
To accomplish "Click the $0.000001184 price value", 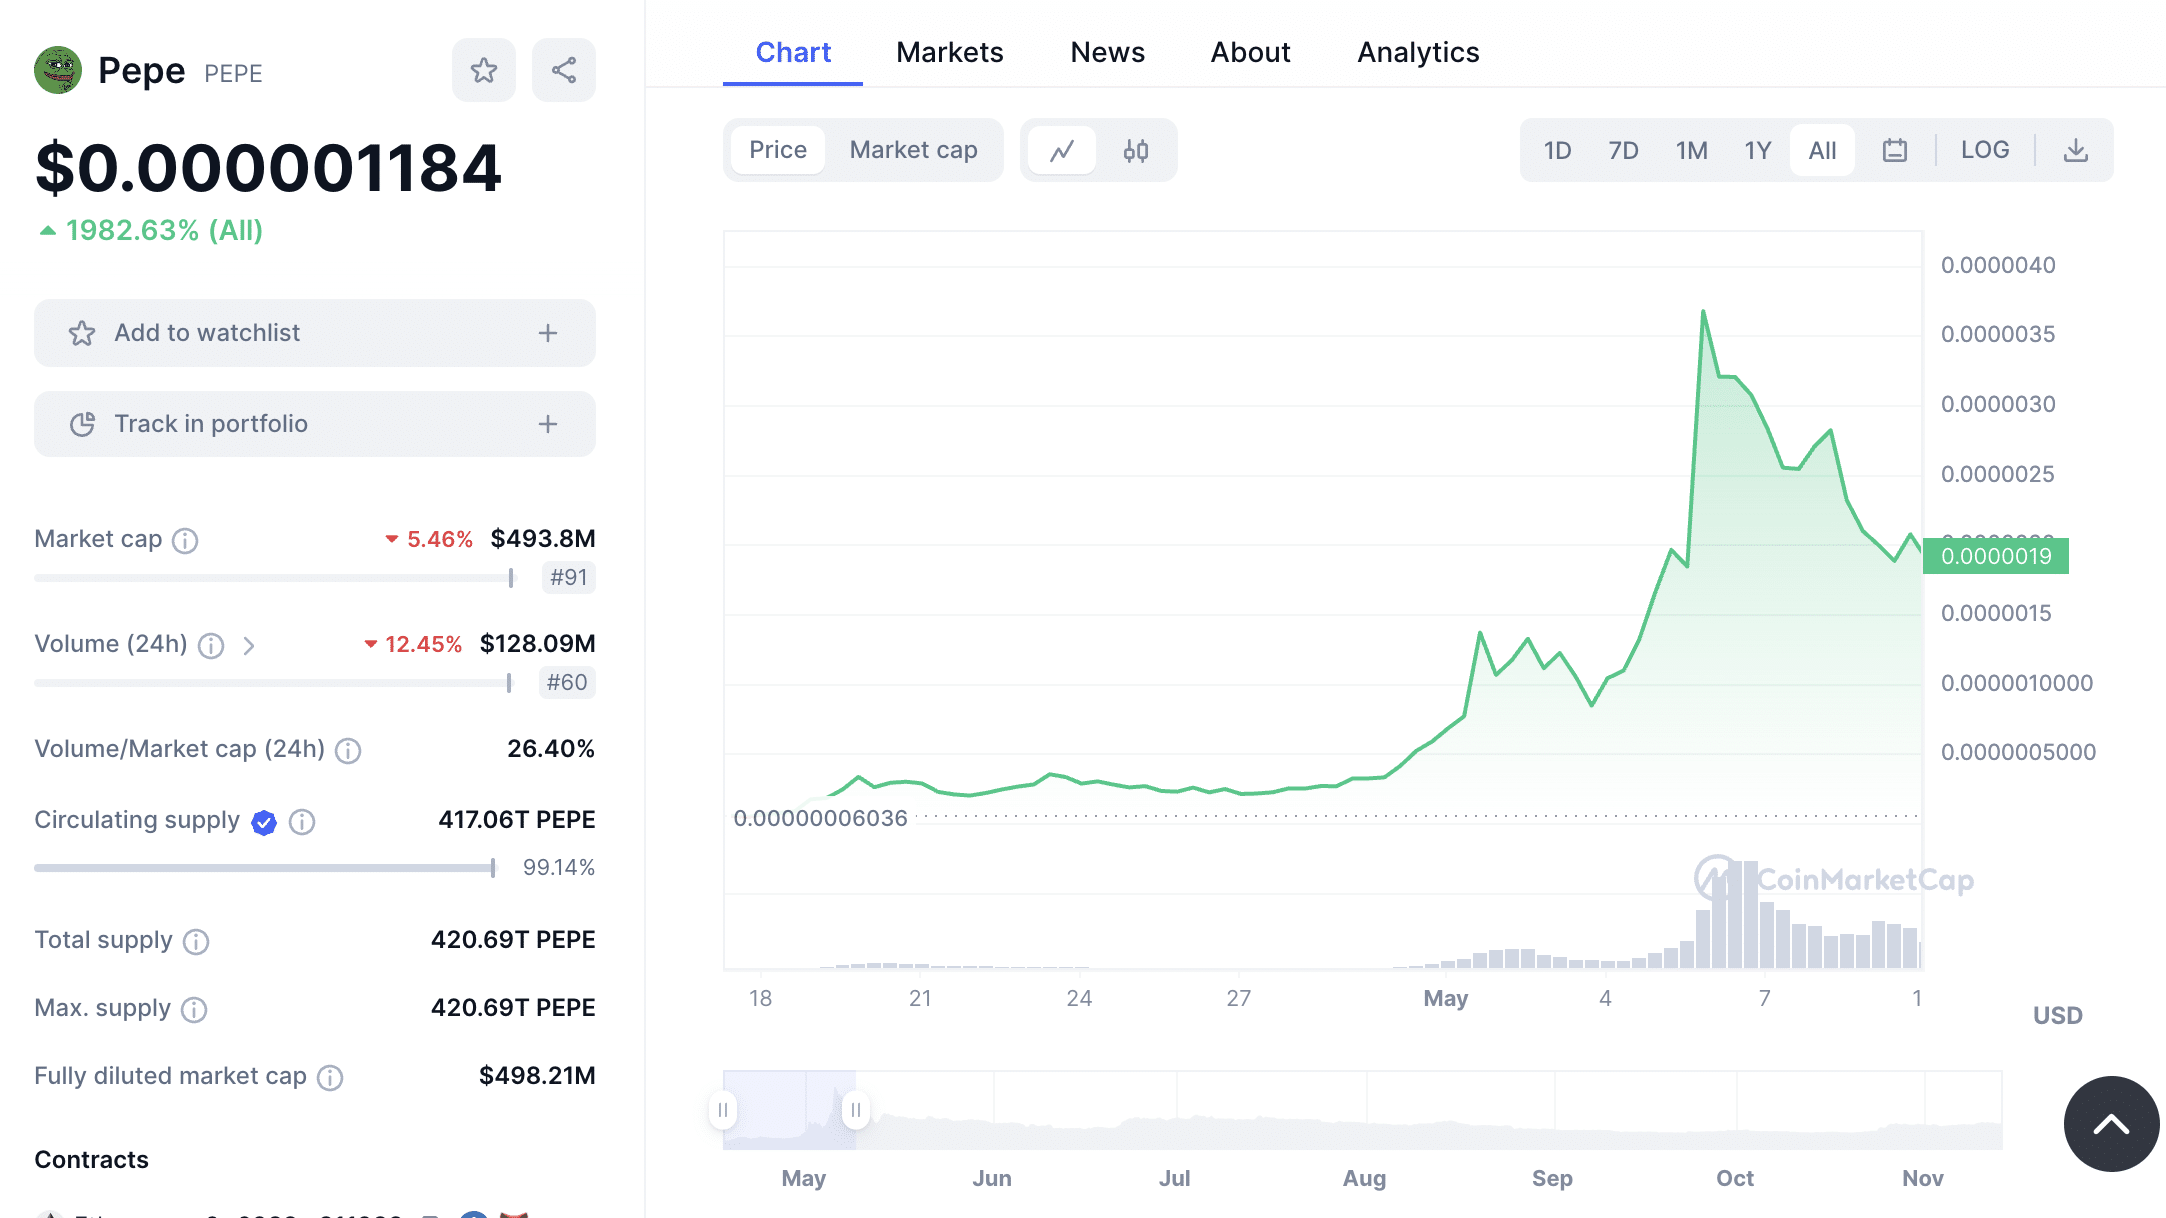I will (x=268, y=167).
